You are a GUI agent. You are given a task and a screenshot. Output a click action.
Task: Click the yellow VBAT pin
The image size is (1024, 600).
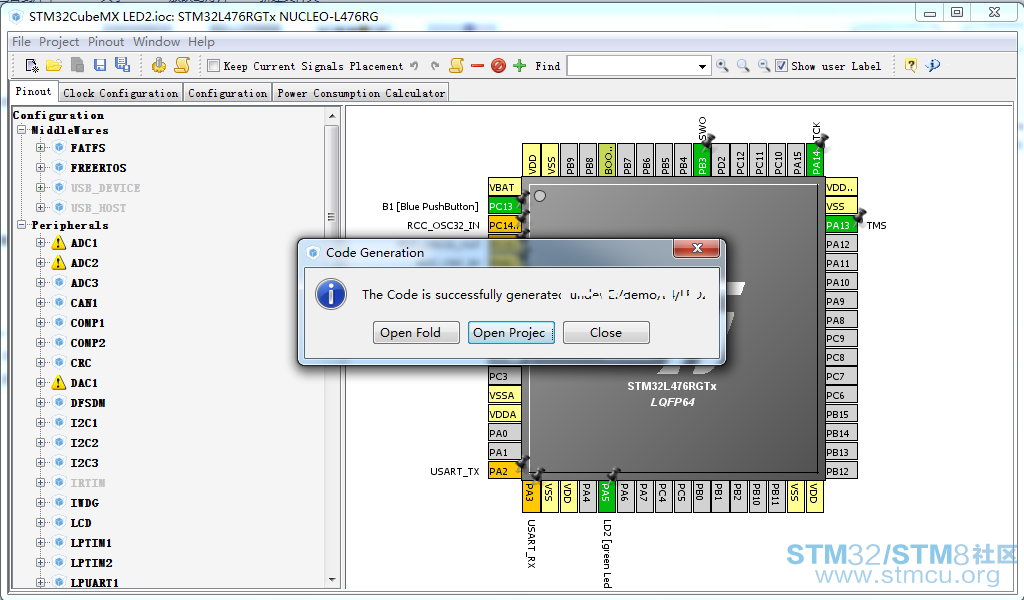pyautogui.click(x=504, y=187)
